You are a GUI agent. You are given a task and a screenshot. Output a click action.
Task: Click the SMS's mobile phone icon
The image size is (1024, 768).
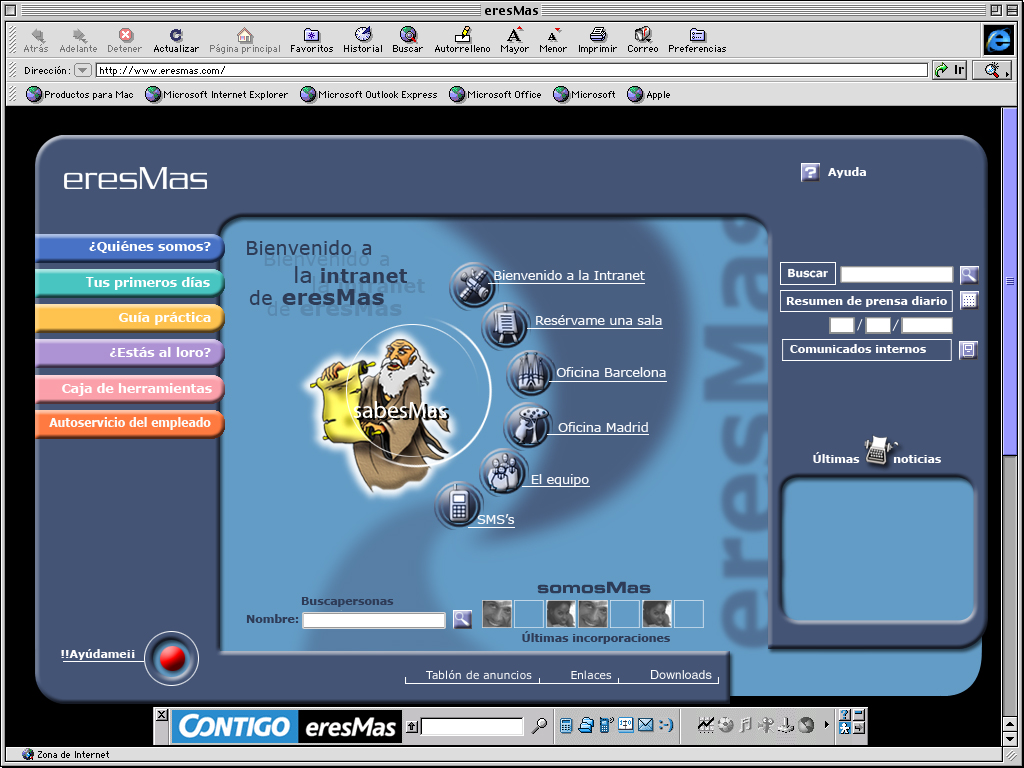pyautogui.click(x=459, y=506)
